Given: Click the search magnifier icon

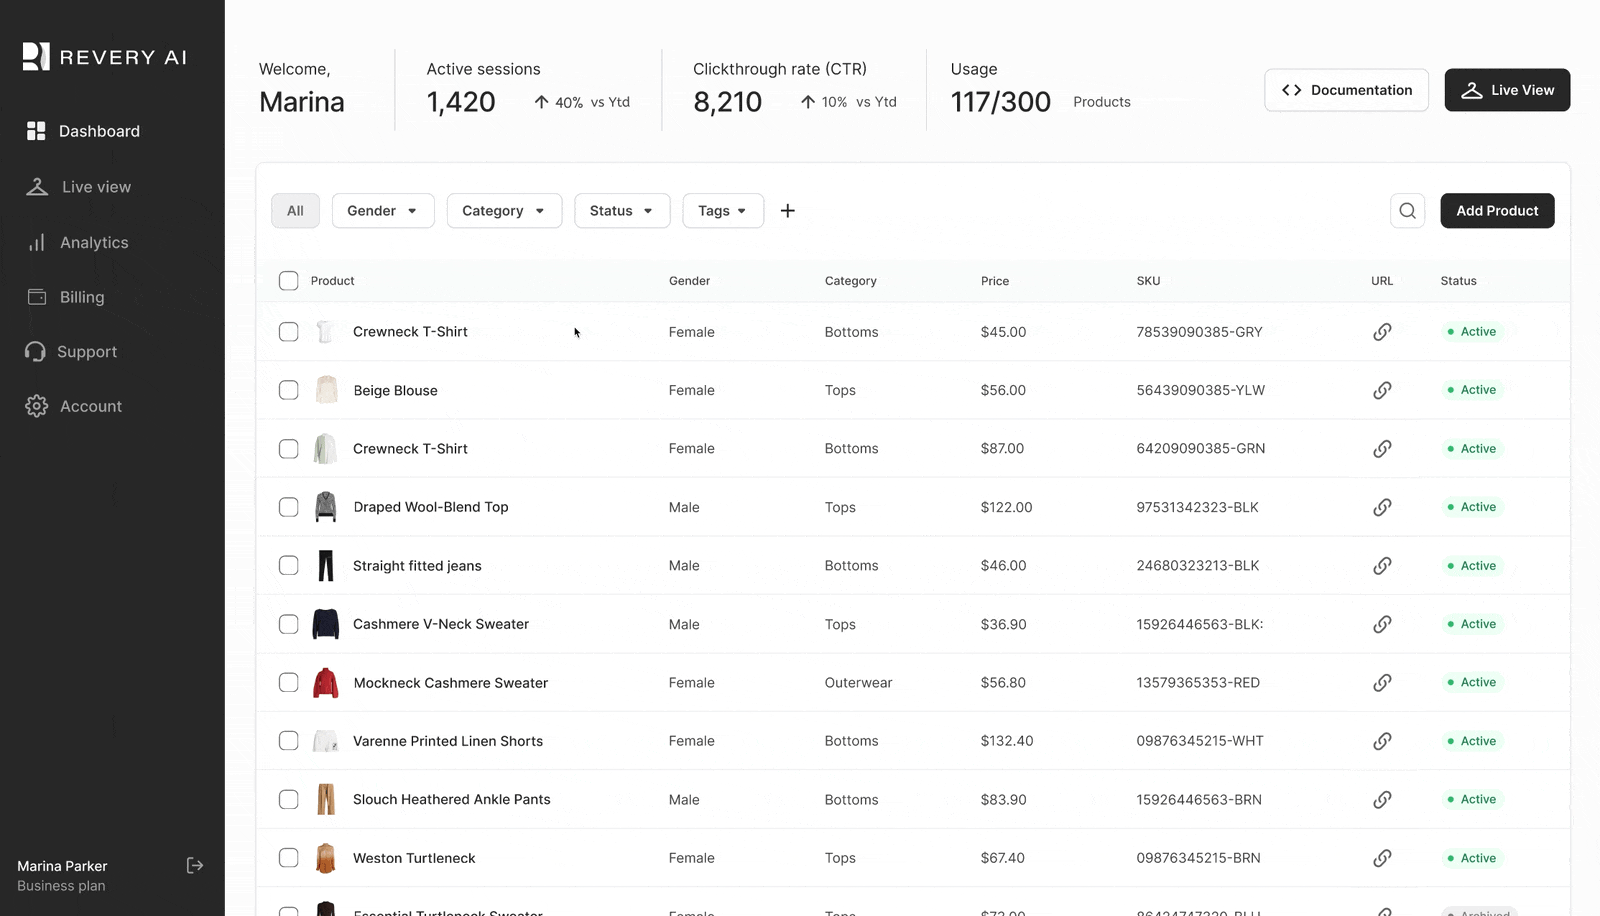Looking at the screenshot, I should [1407, 211].
